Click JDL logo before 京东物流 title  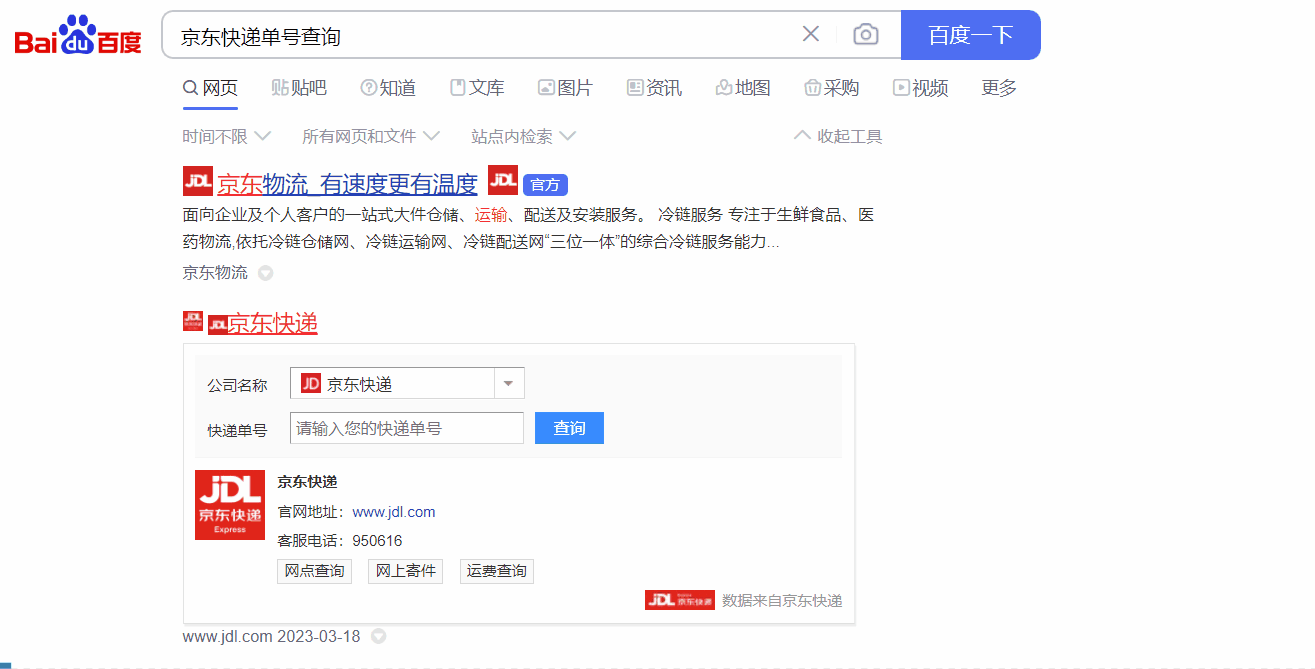click(x=198, y=181)
